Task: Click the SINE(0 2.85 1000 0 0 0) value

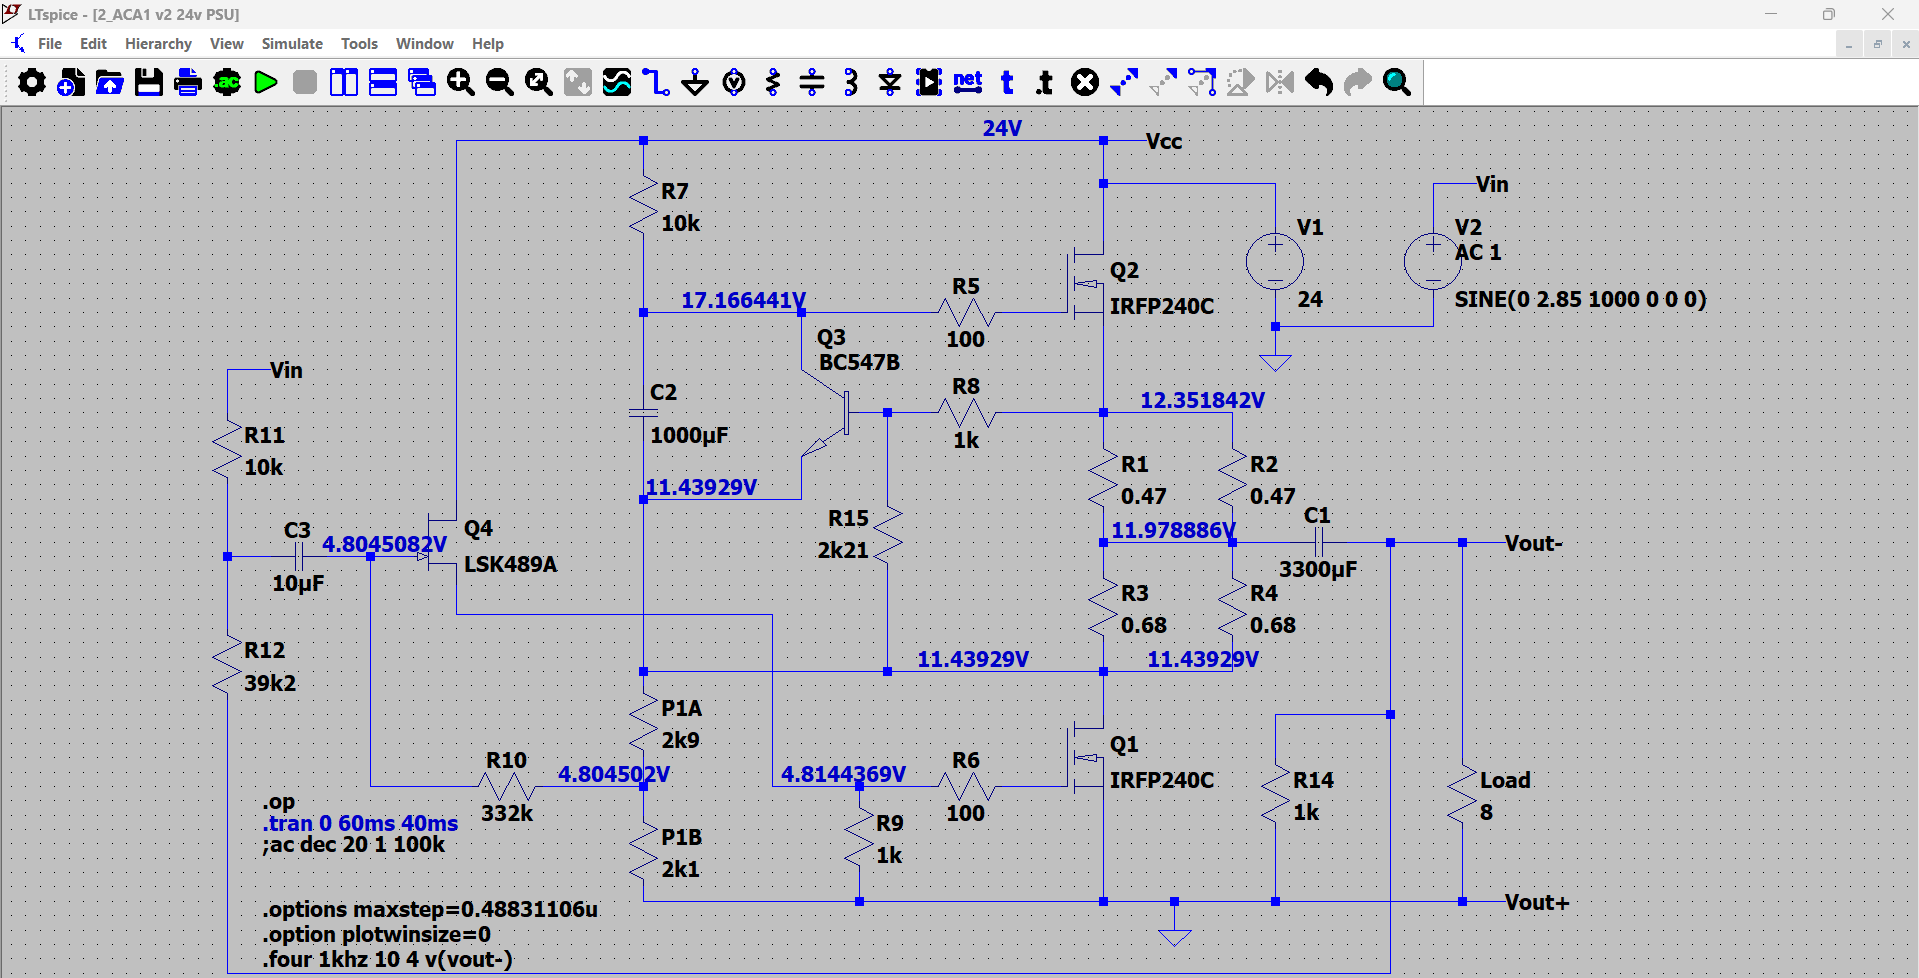Action: [x=1581, y=299]
